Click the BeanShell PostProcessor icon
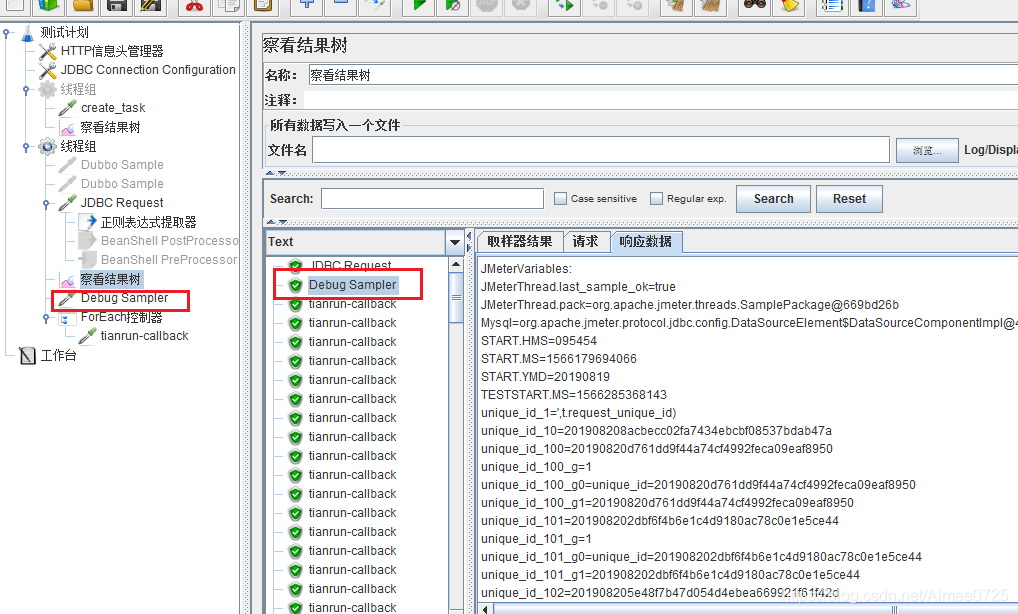The image size is (1018, 614). 88,241
